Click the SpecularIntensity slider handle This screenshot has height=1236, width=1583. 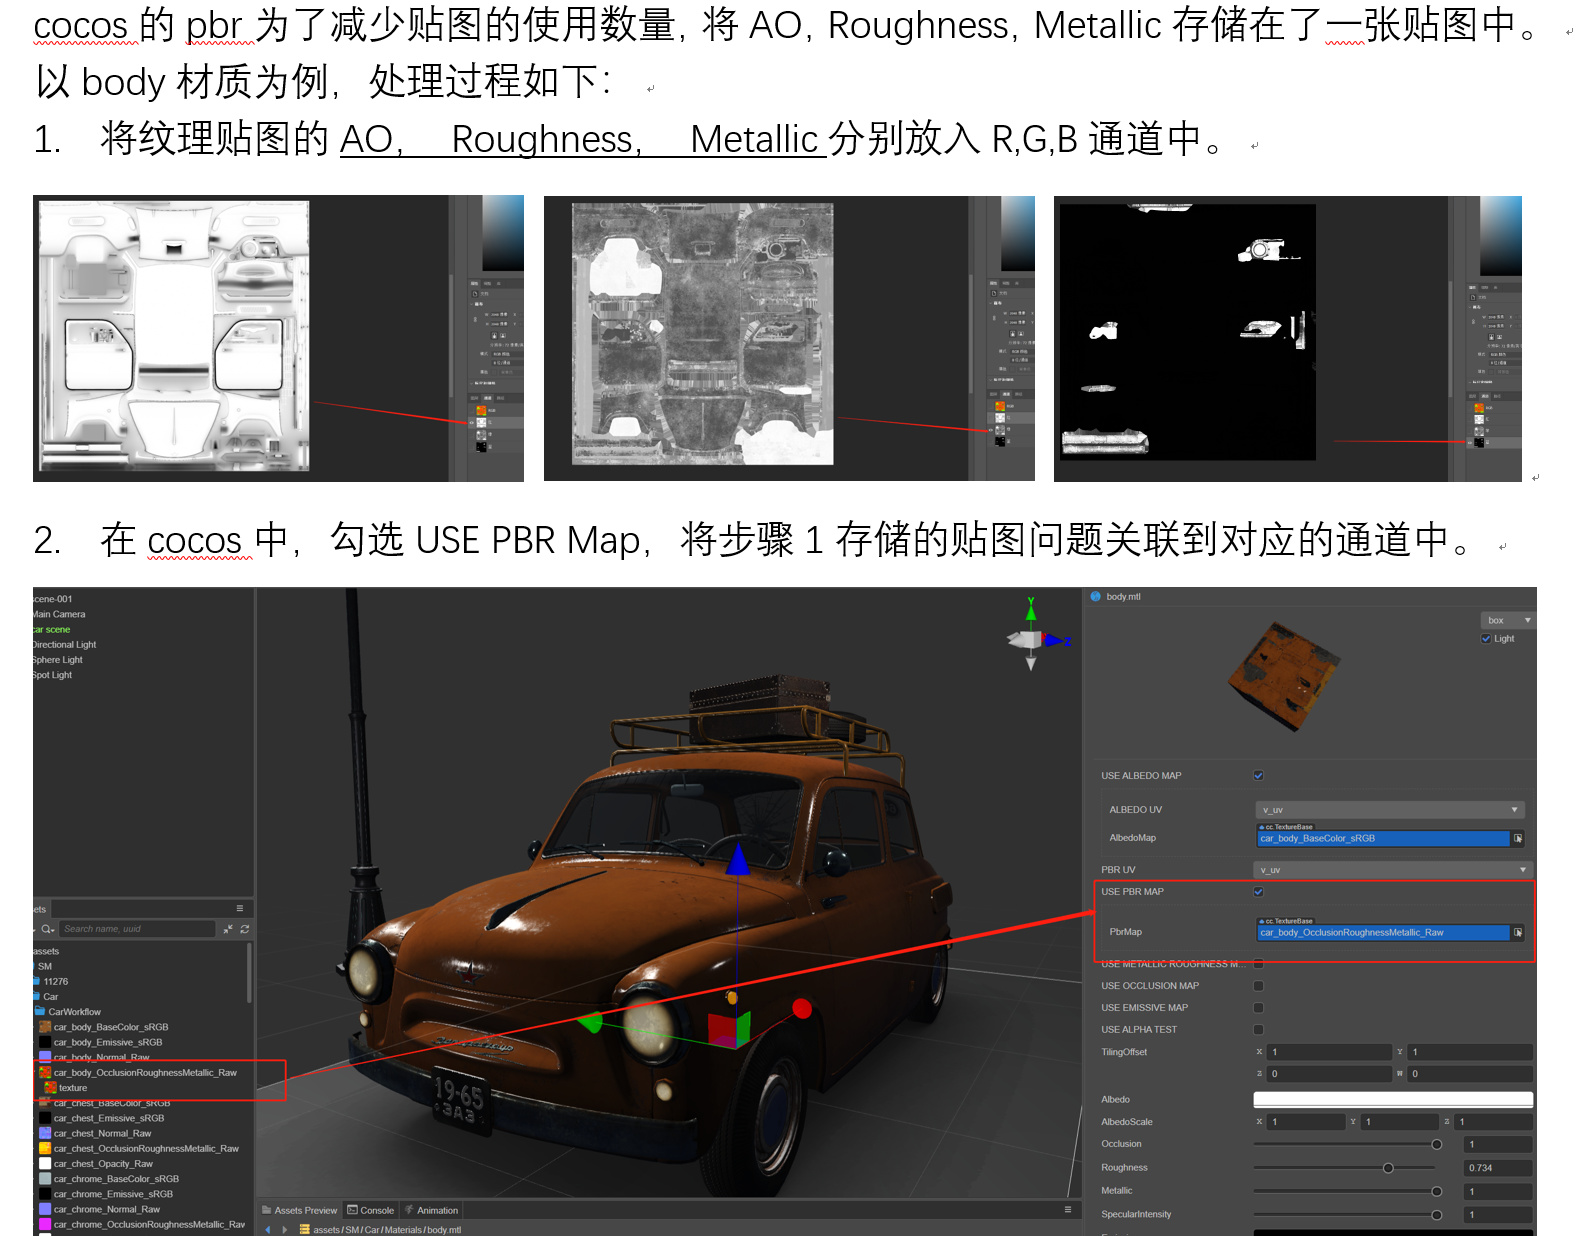click(1437, 1215)
